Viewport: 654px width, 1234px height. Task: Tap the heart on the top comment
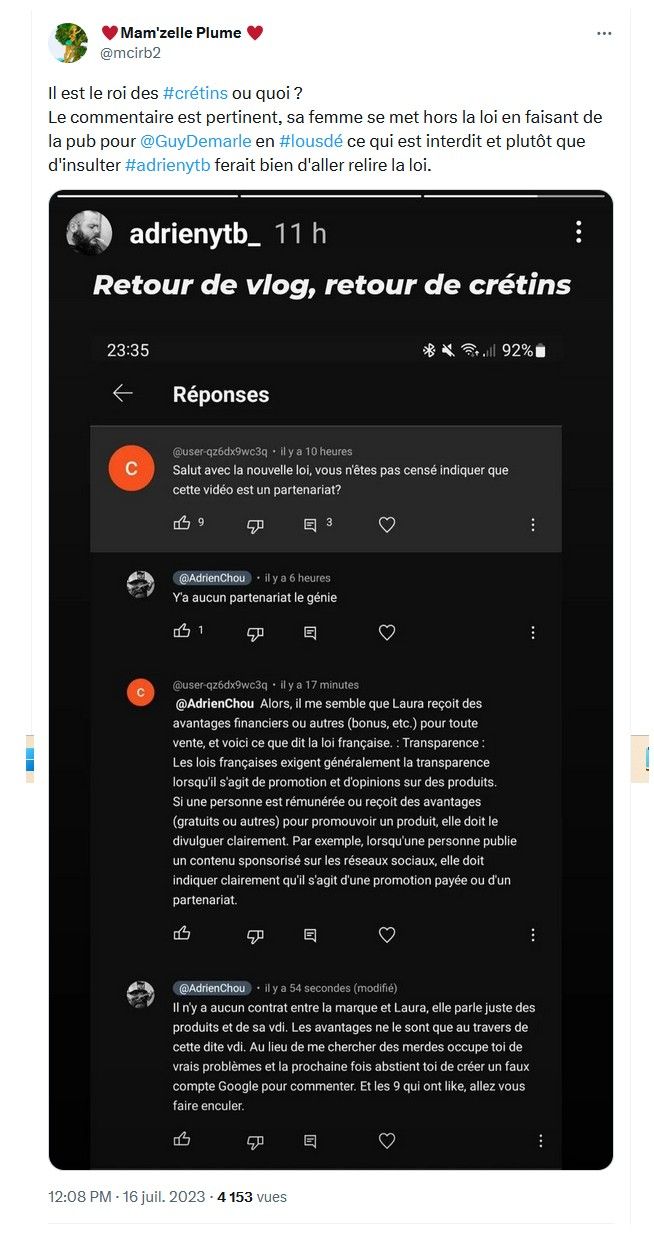pyautogui.click(x=387, y=524)
